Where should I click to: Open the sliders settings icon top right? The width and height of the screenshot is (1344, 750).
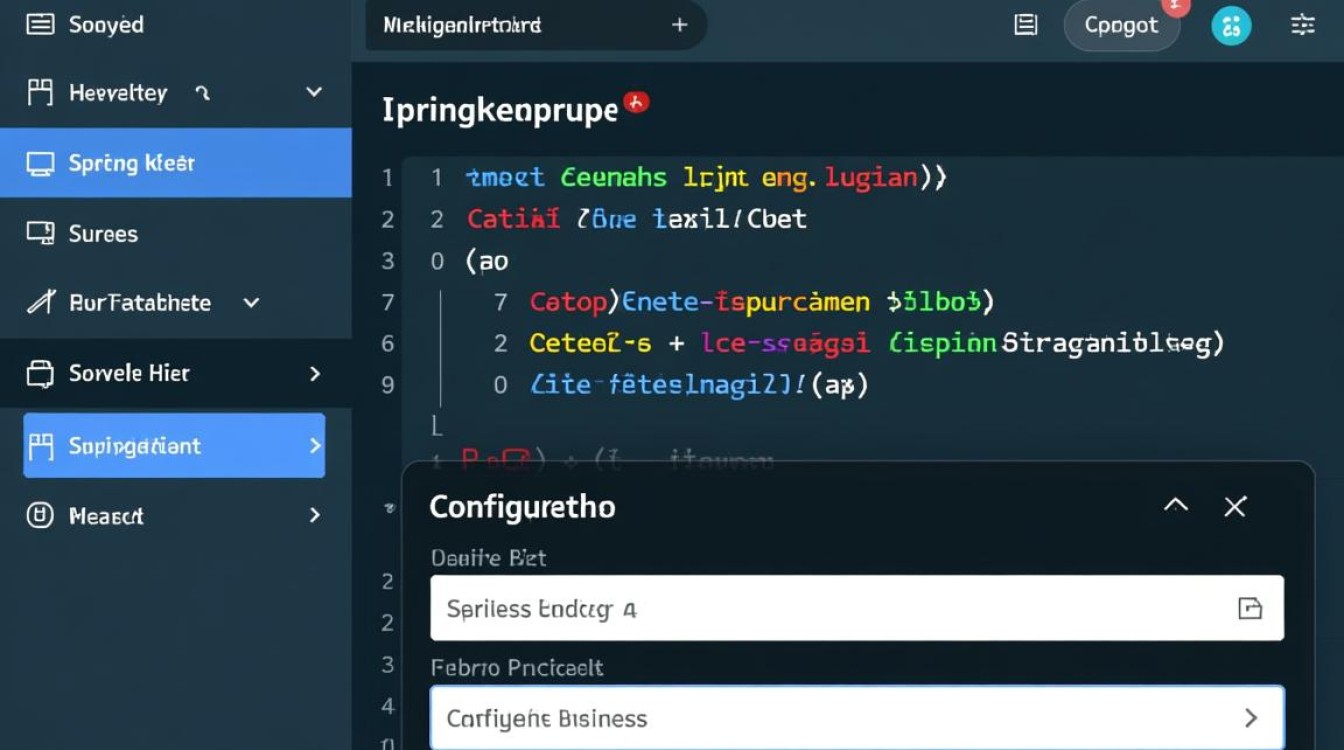click(x=1302, y=25)
